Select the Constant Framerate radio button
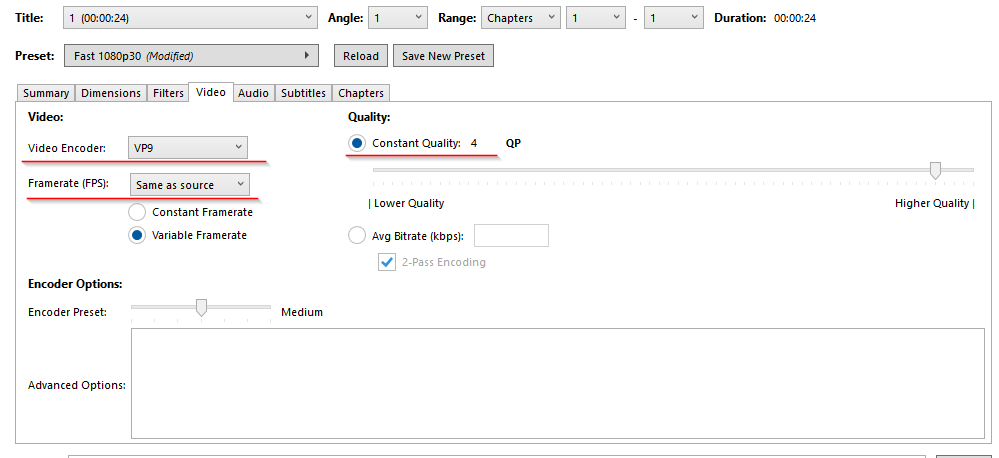Viewport: 999px width, 458px height. click(x=137, y=212)
